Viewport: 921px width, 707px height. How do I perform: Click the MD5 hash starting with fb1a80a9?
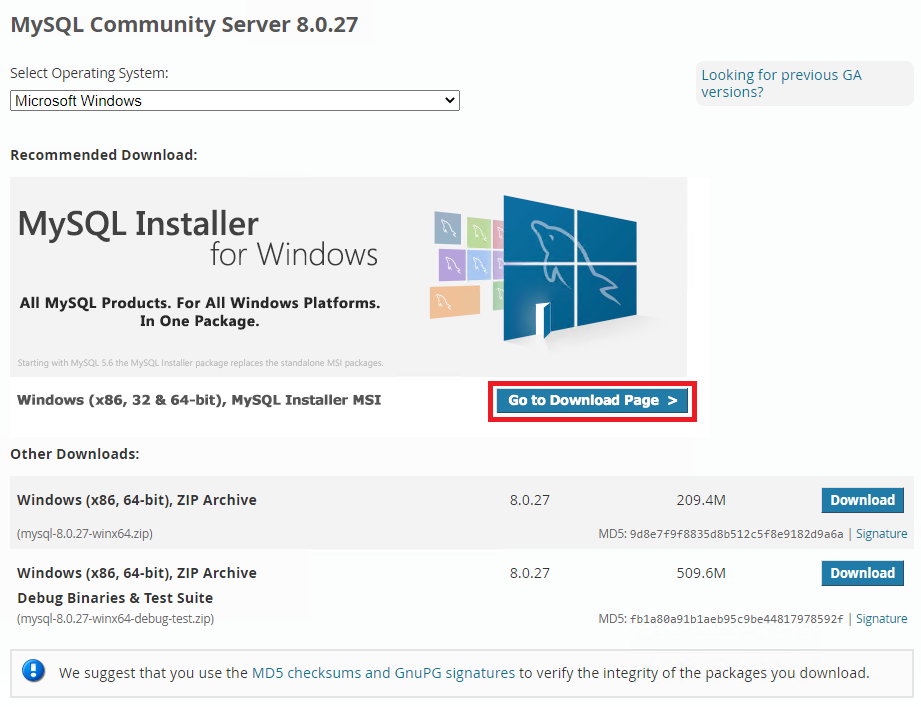[x=736, y=619]
